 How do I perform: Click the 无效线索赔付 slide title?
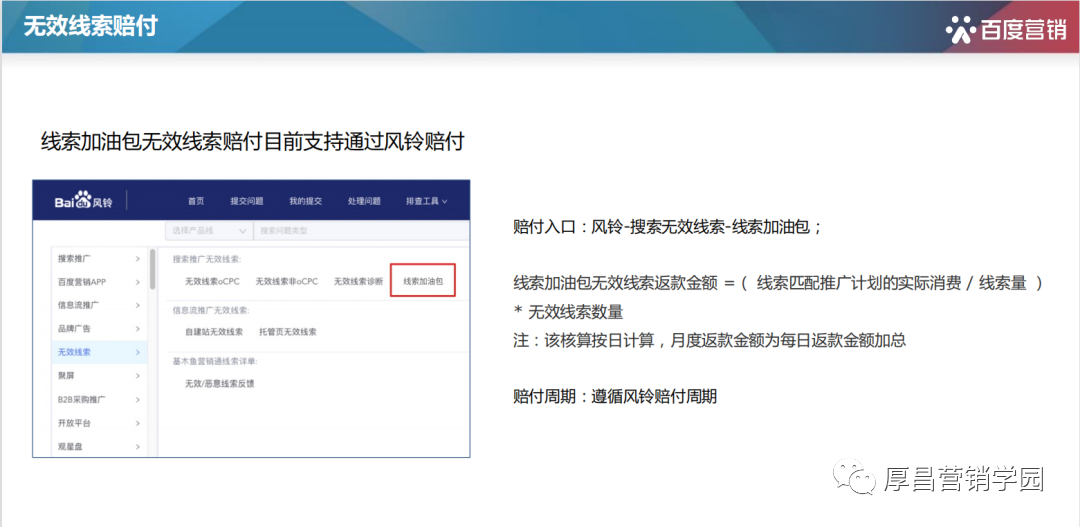[91, 26]
